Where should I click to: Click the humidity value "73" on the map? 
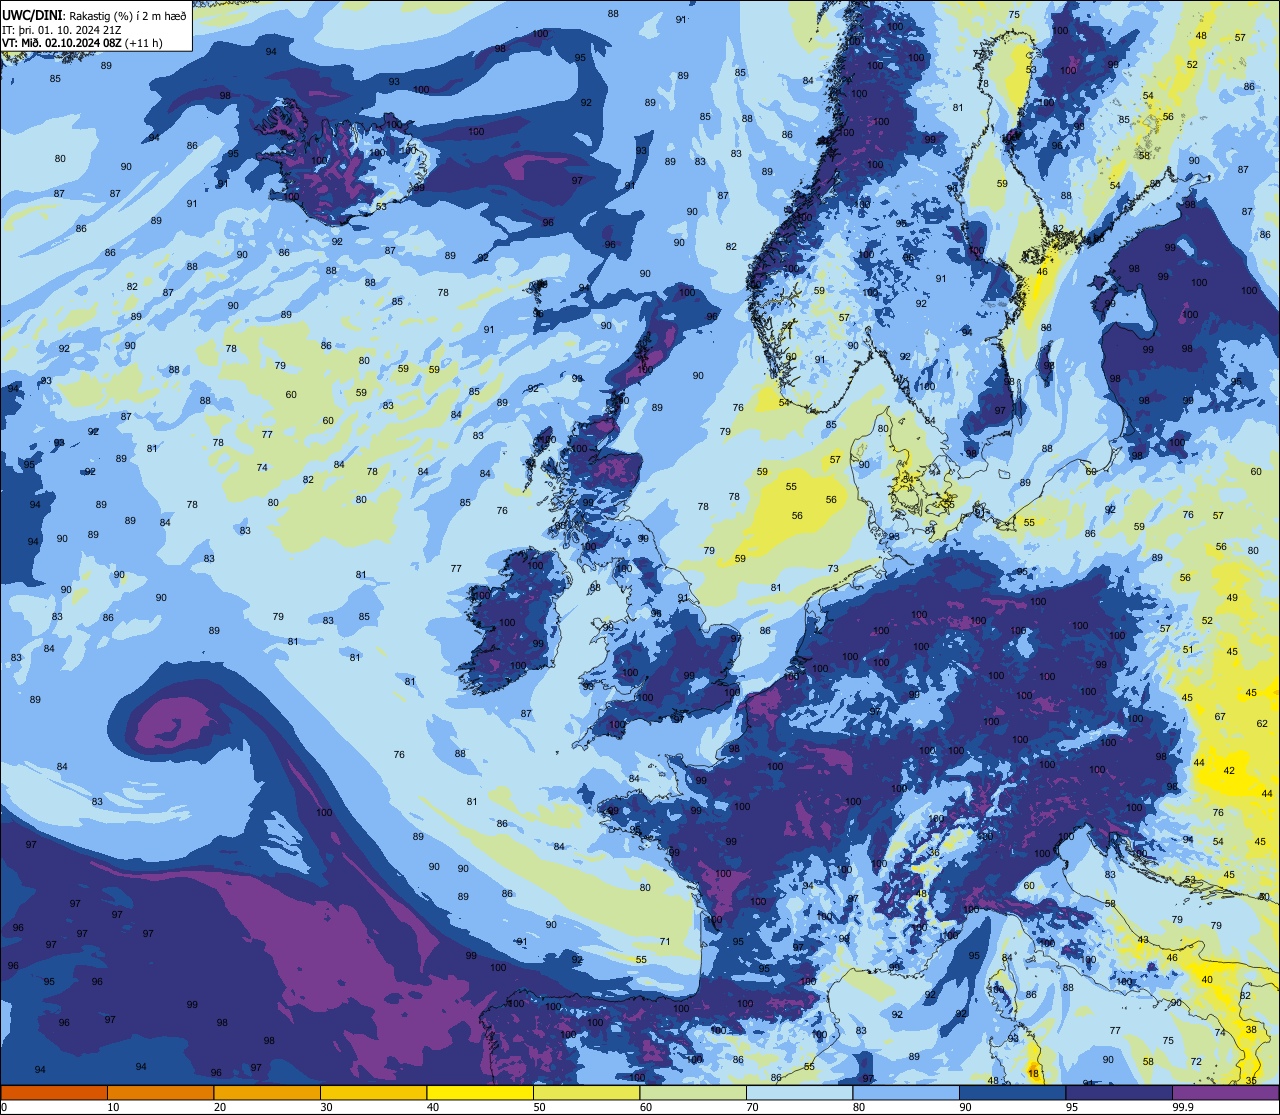(833, 569)
